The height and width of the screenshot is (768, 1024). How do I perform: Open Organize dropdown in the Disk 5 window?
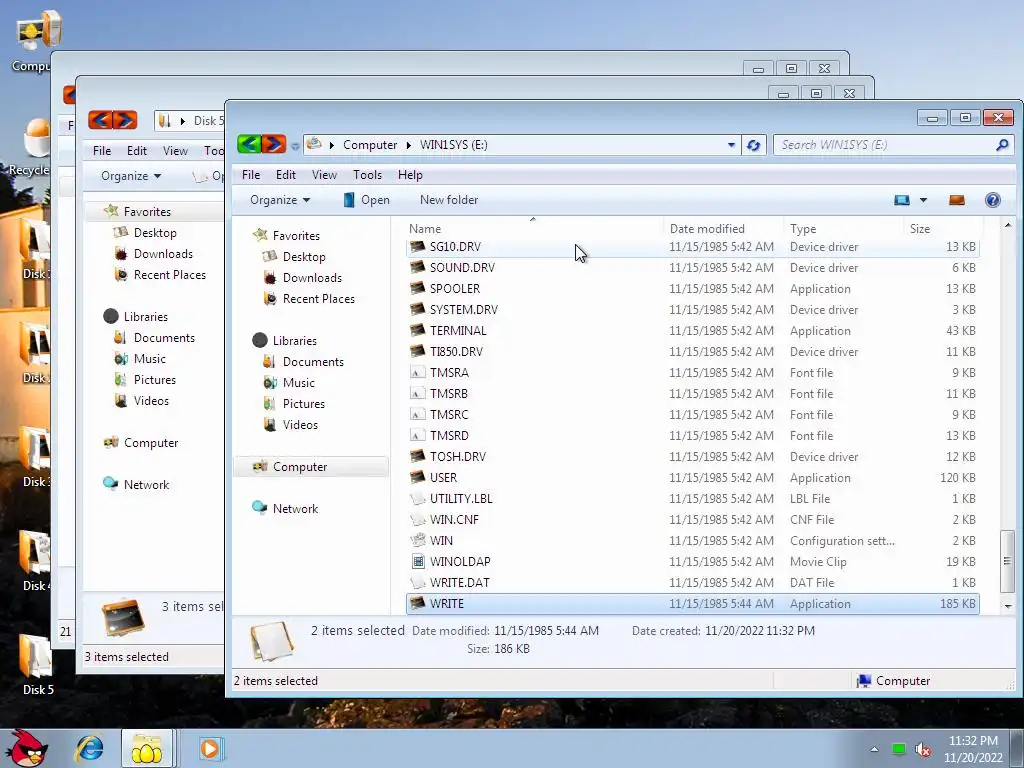point(131,176)
